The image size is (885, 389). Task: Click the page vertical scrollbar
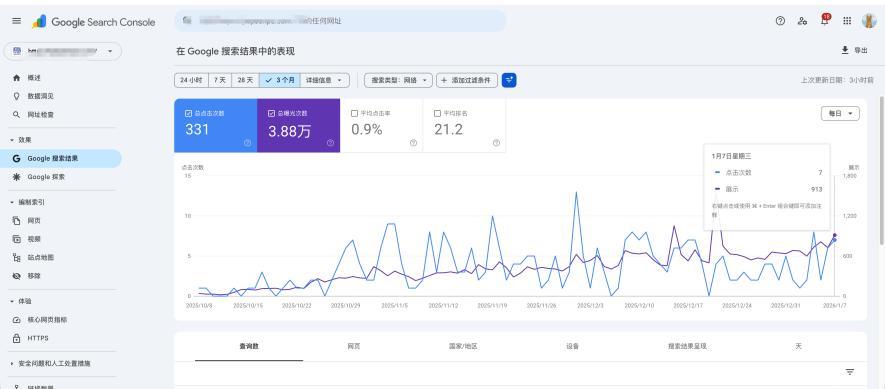point(882,170)
